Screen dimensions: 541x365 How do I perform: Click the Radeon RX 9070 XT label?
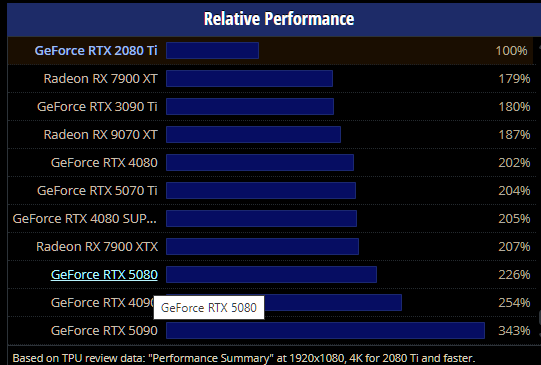point(100,135)
